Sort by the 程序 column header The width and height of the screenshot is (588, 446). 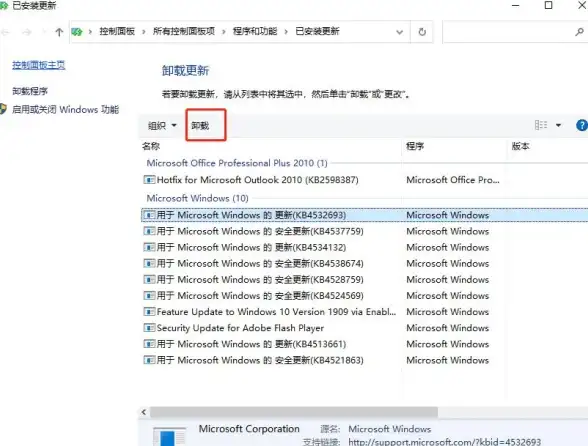(415, 146)
